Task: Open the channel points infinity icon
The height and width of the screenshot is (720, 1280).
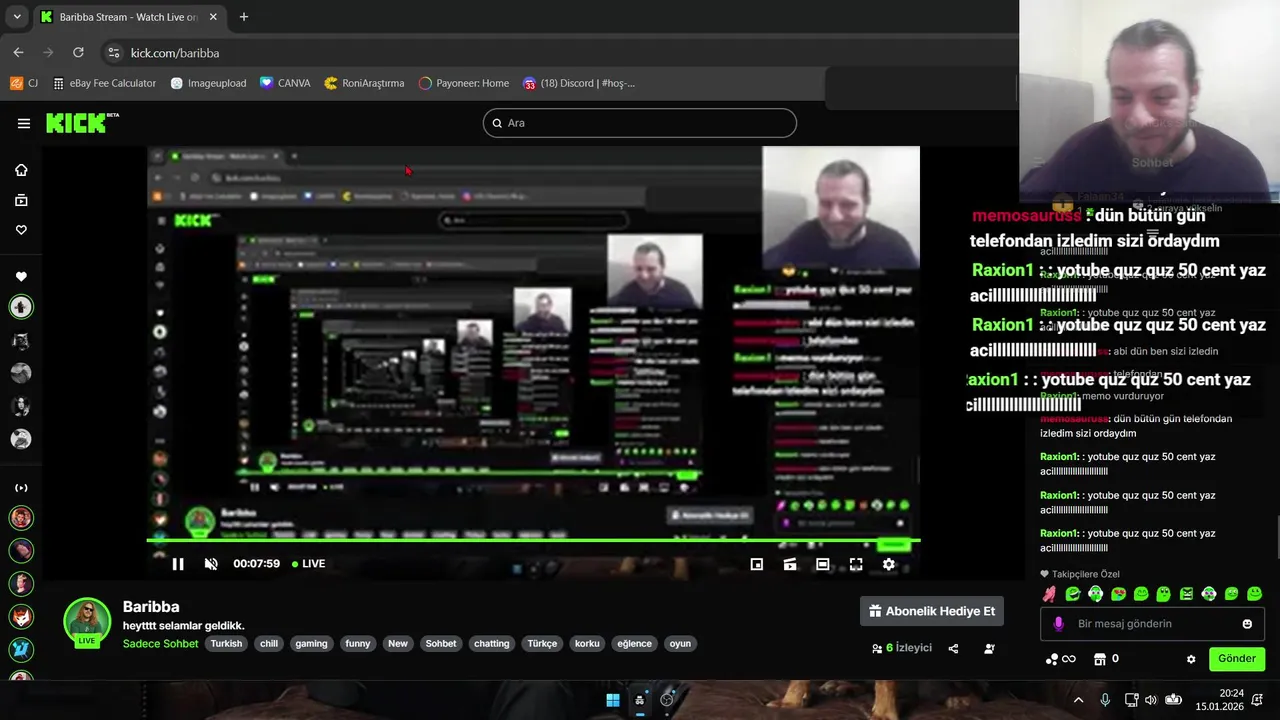Action: tap(1060, 659)
